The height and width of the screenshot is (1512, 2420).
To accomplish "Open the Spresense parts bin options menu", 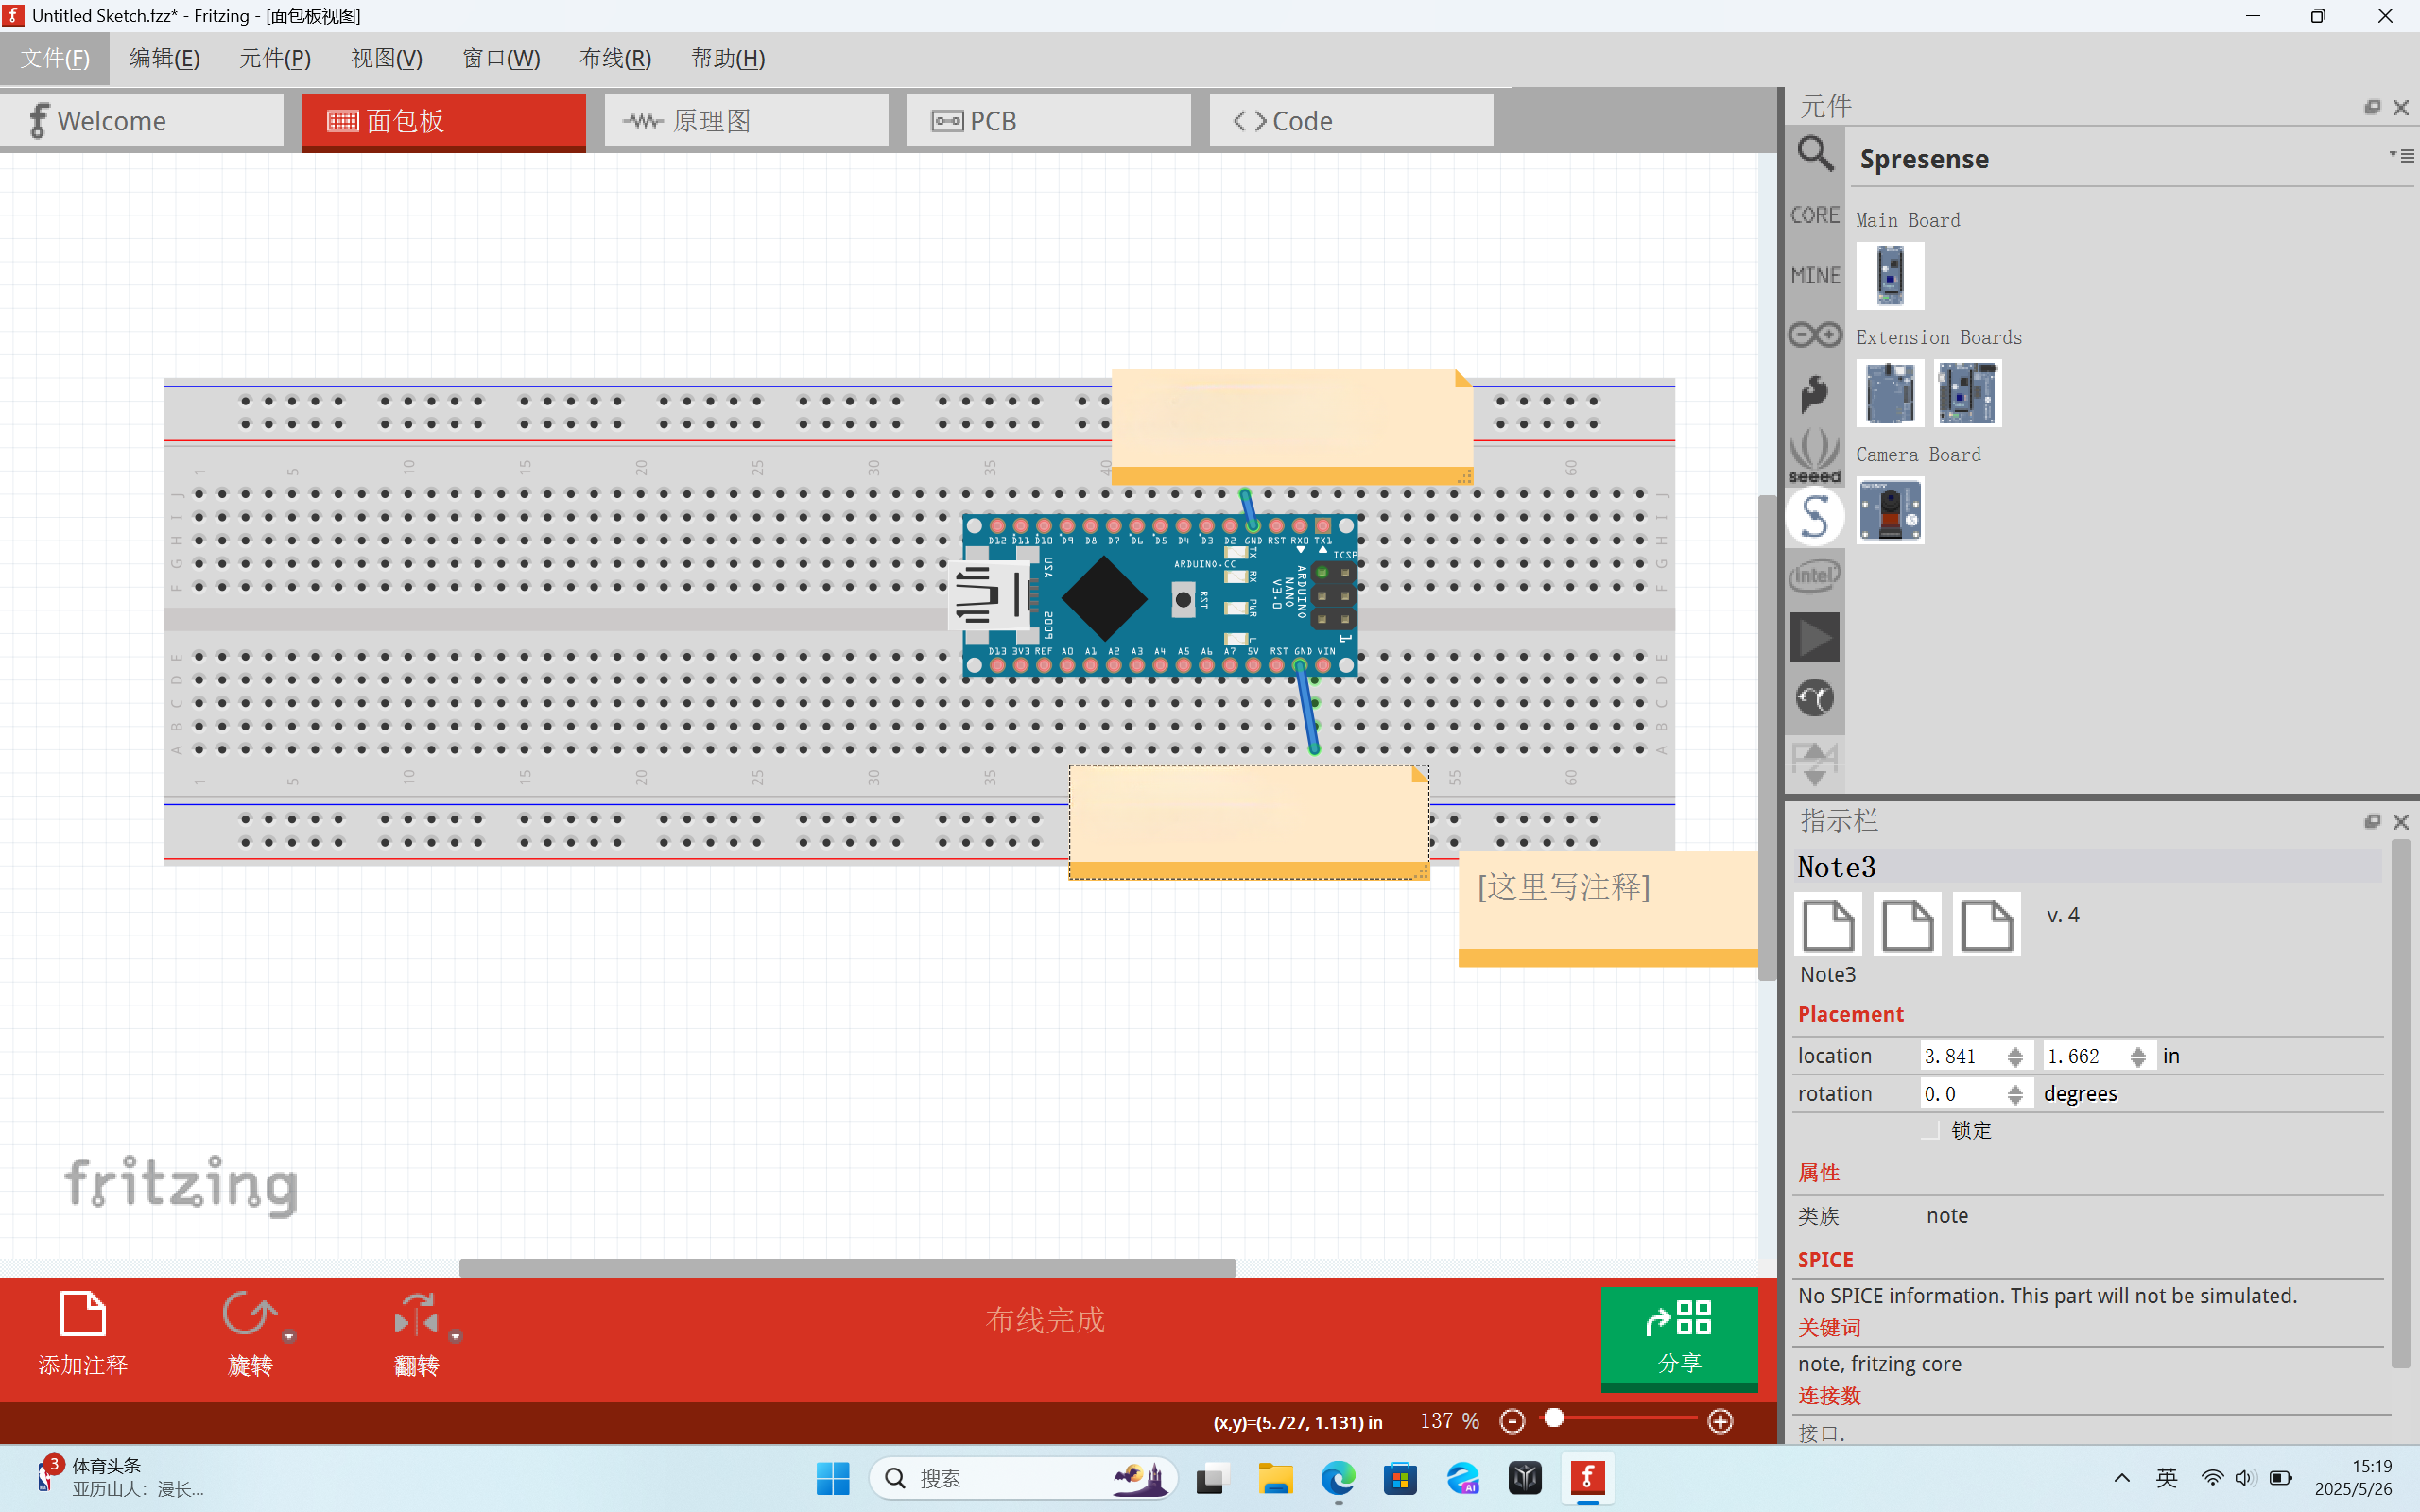I will [x=2402, y=156].
